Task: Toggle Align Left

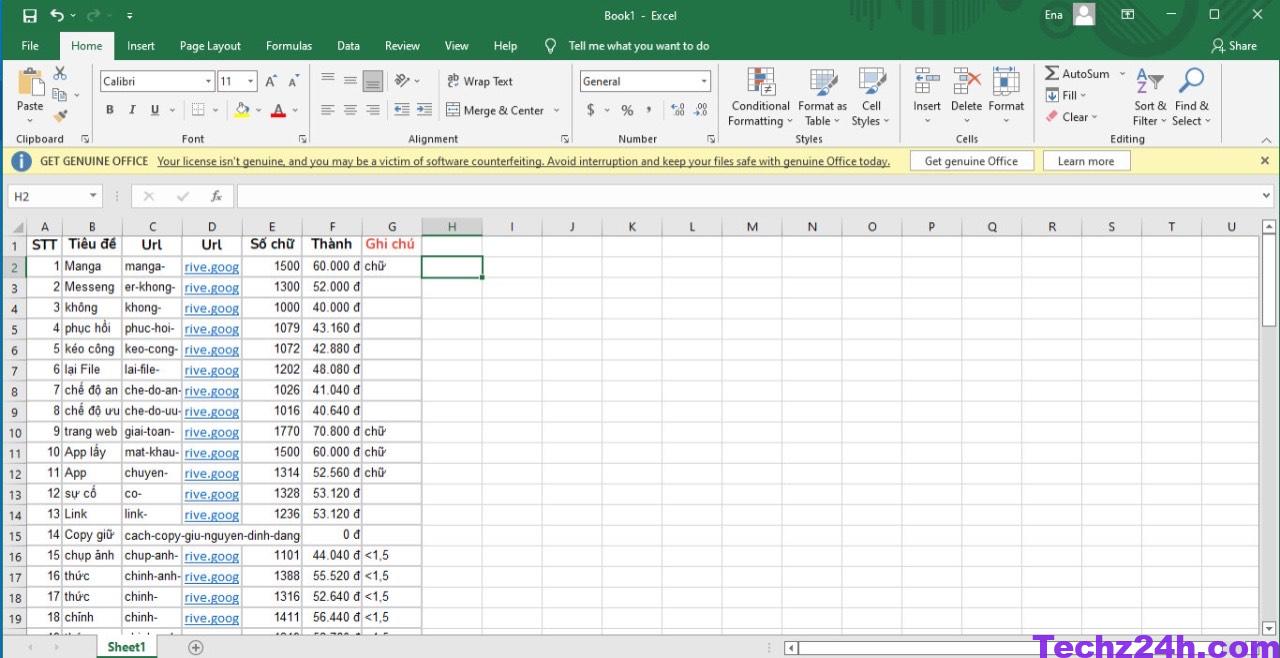Action: click(327, 110)
